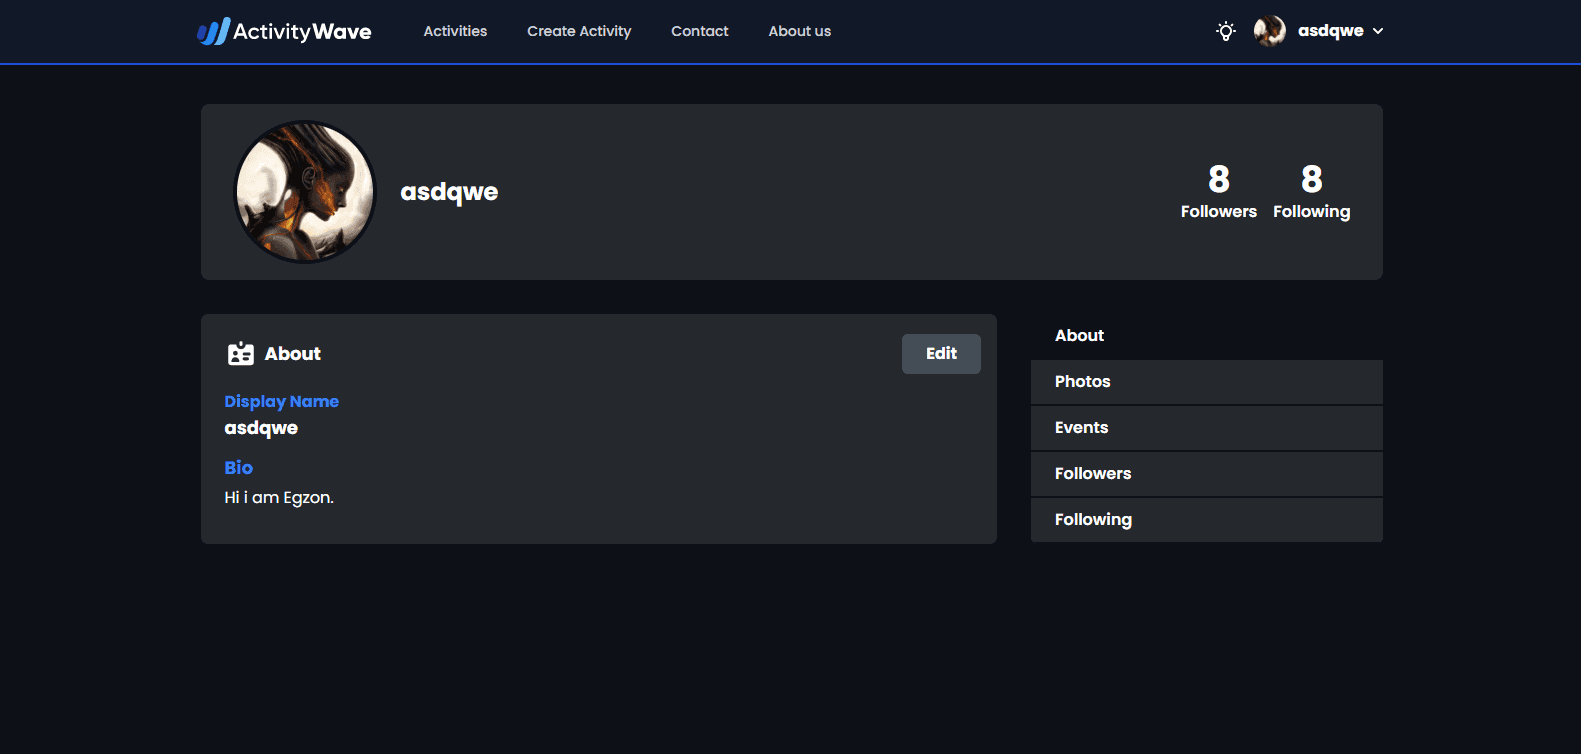
Task: Click the 8 Following count in header
Action: (x=1311, y=192)
